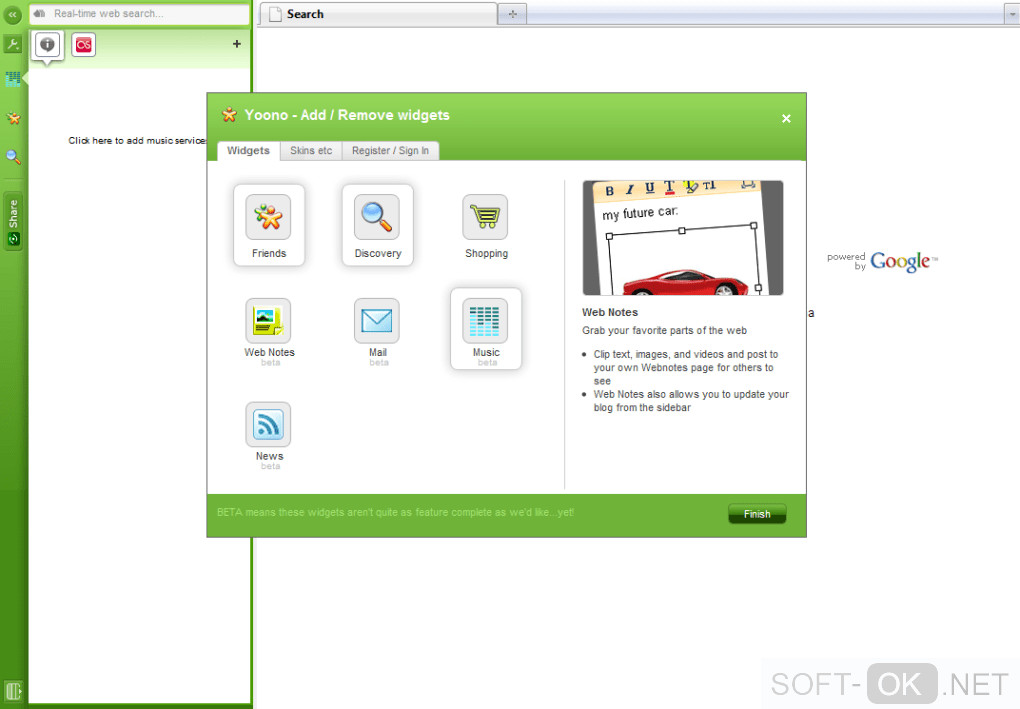Click the Yoono logo in the dialog title

click(229, 115)
